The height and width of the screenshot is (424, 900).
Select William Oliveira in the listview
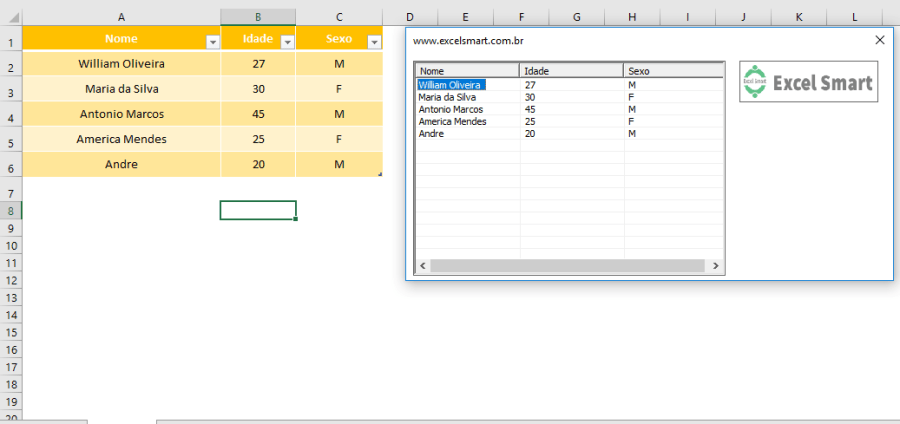pos(452,85)
